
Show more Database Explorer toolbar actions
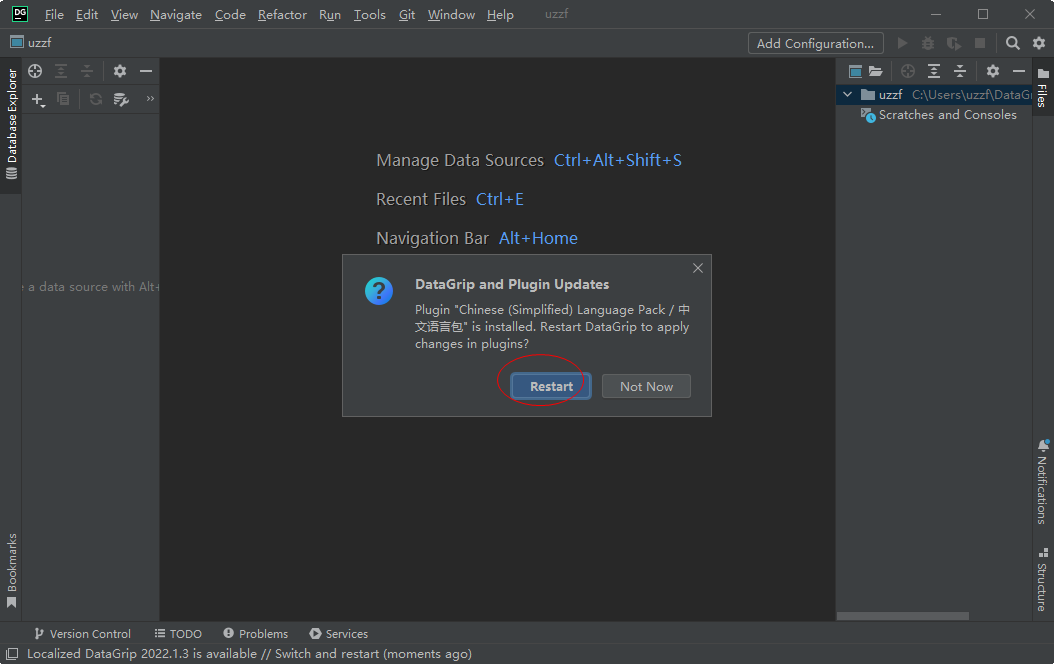(150, 99)
